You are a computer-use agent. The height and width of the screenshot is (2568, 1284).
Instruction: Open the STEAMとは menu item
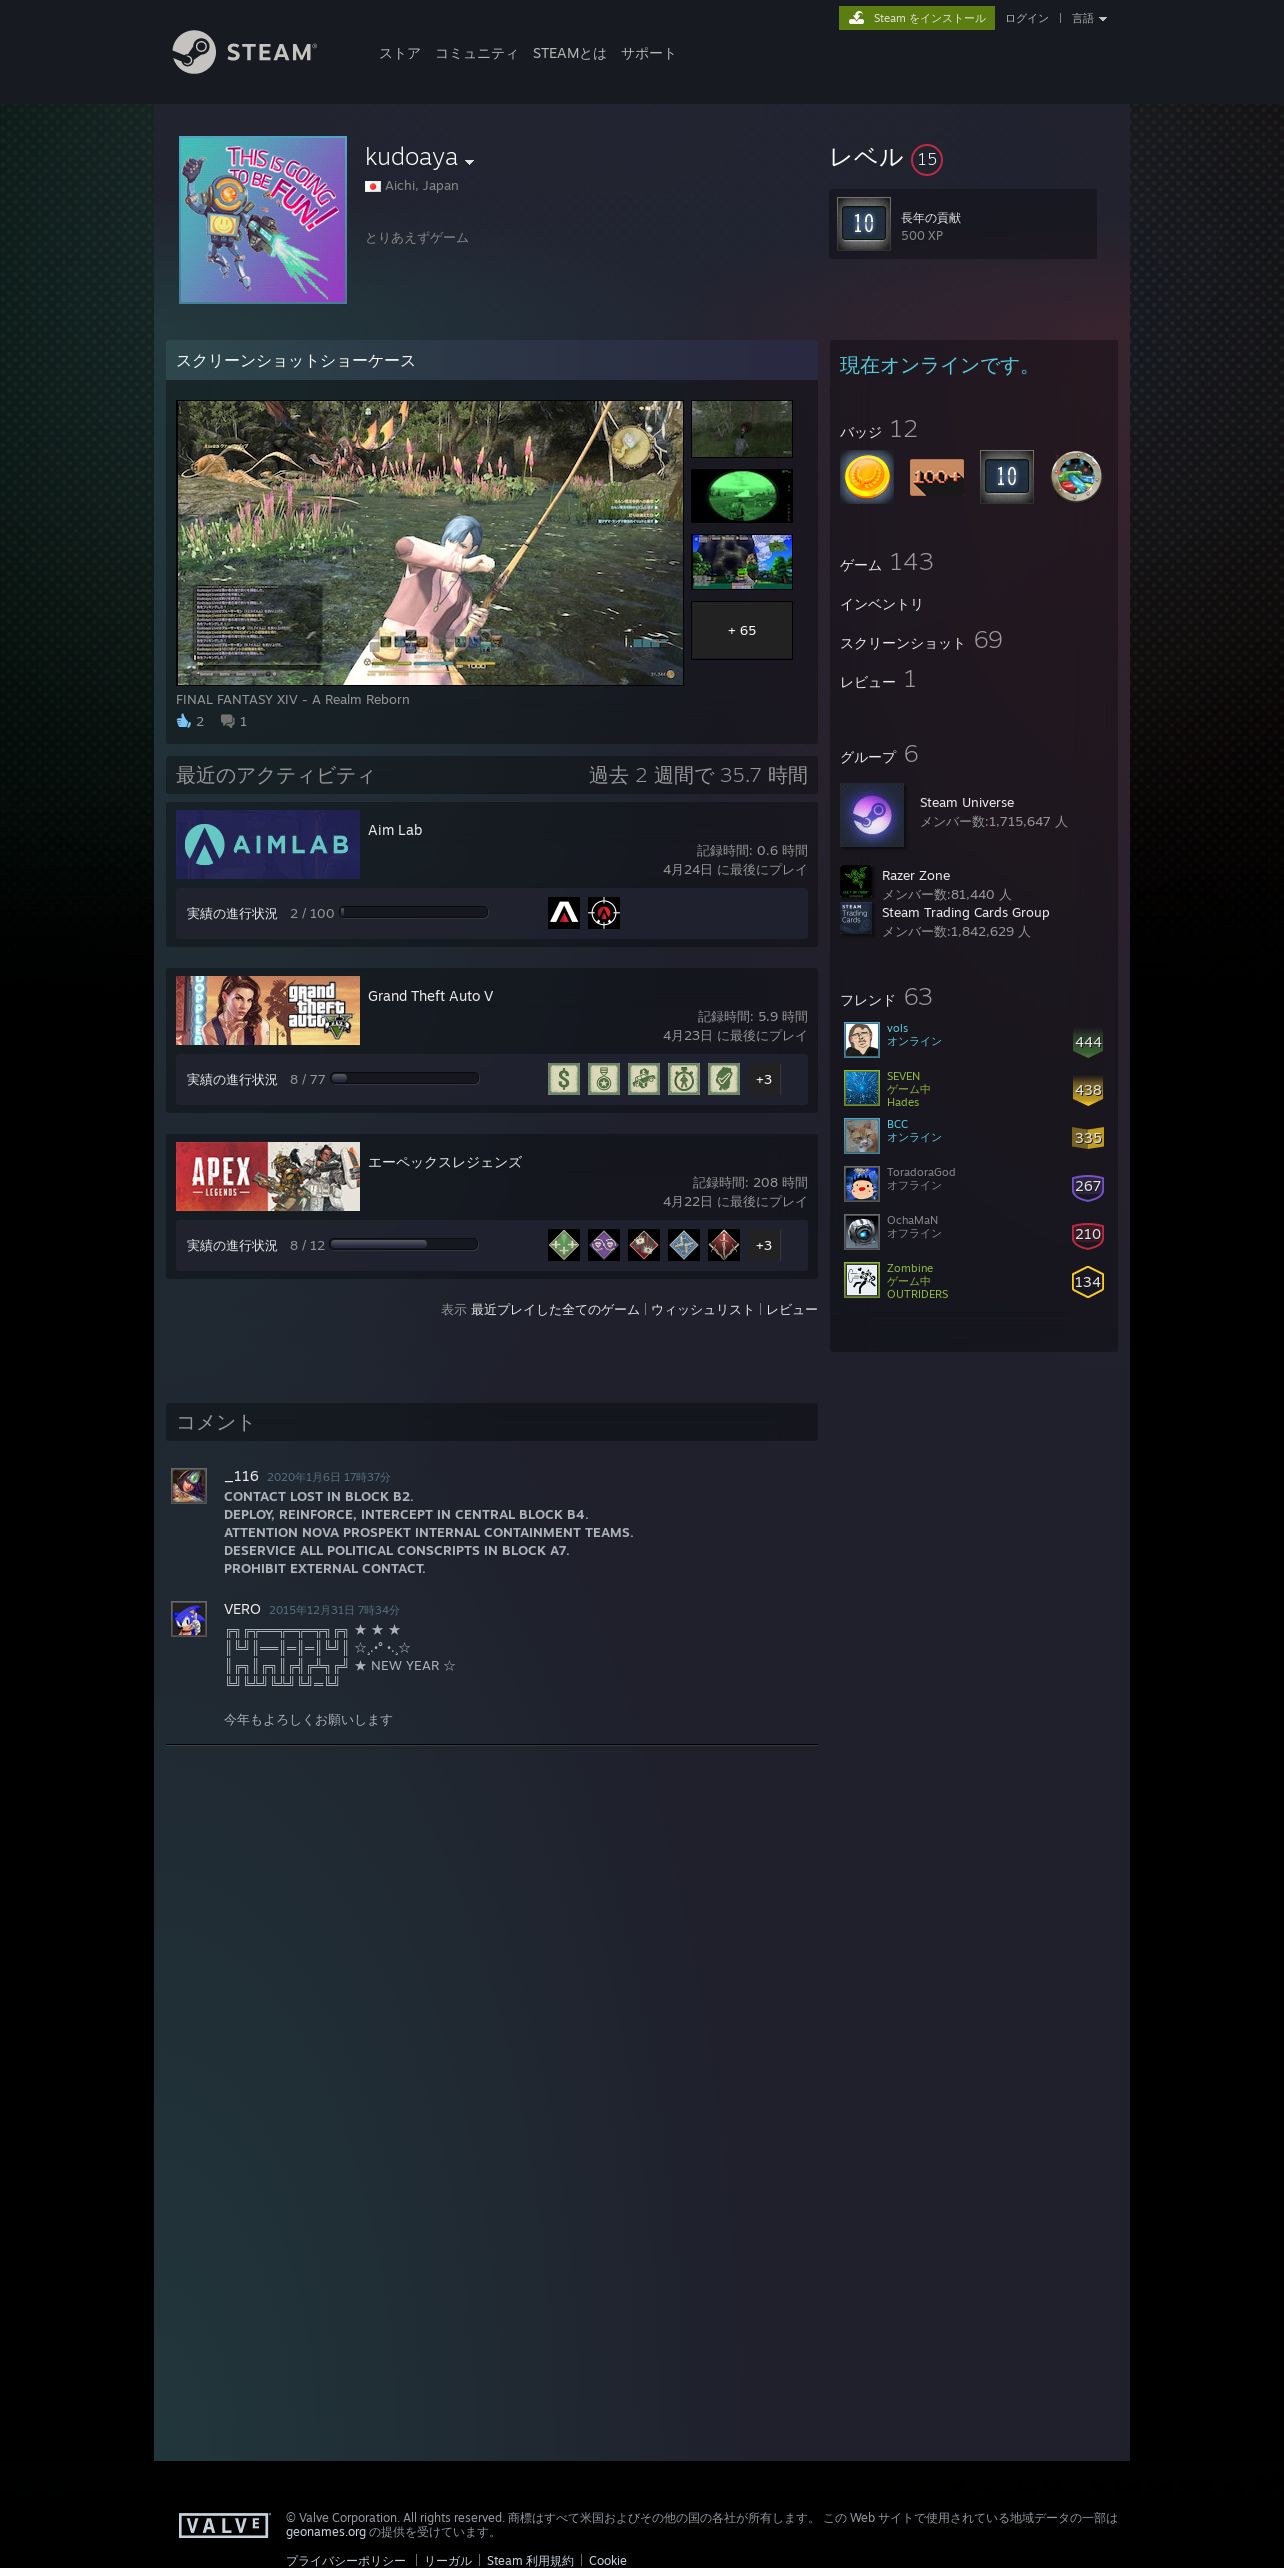tap(569, 53)
